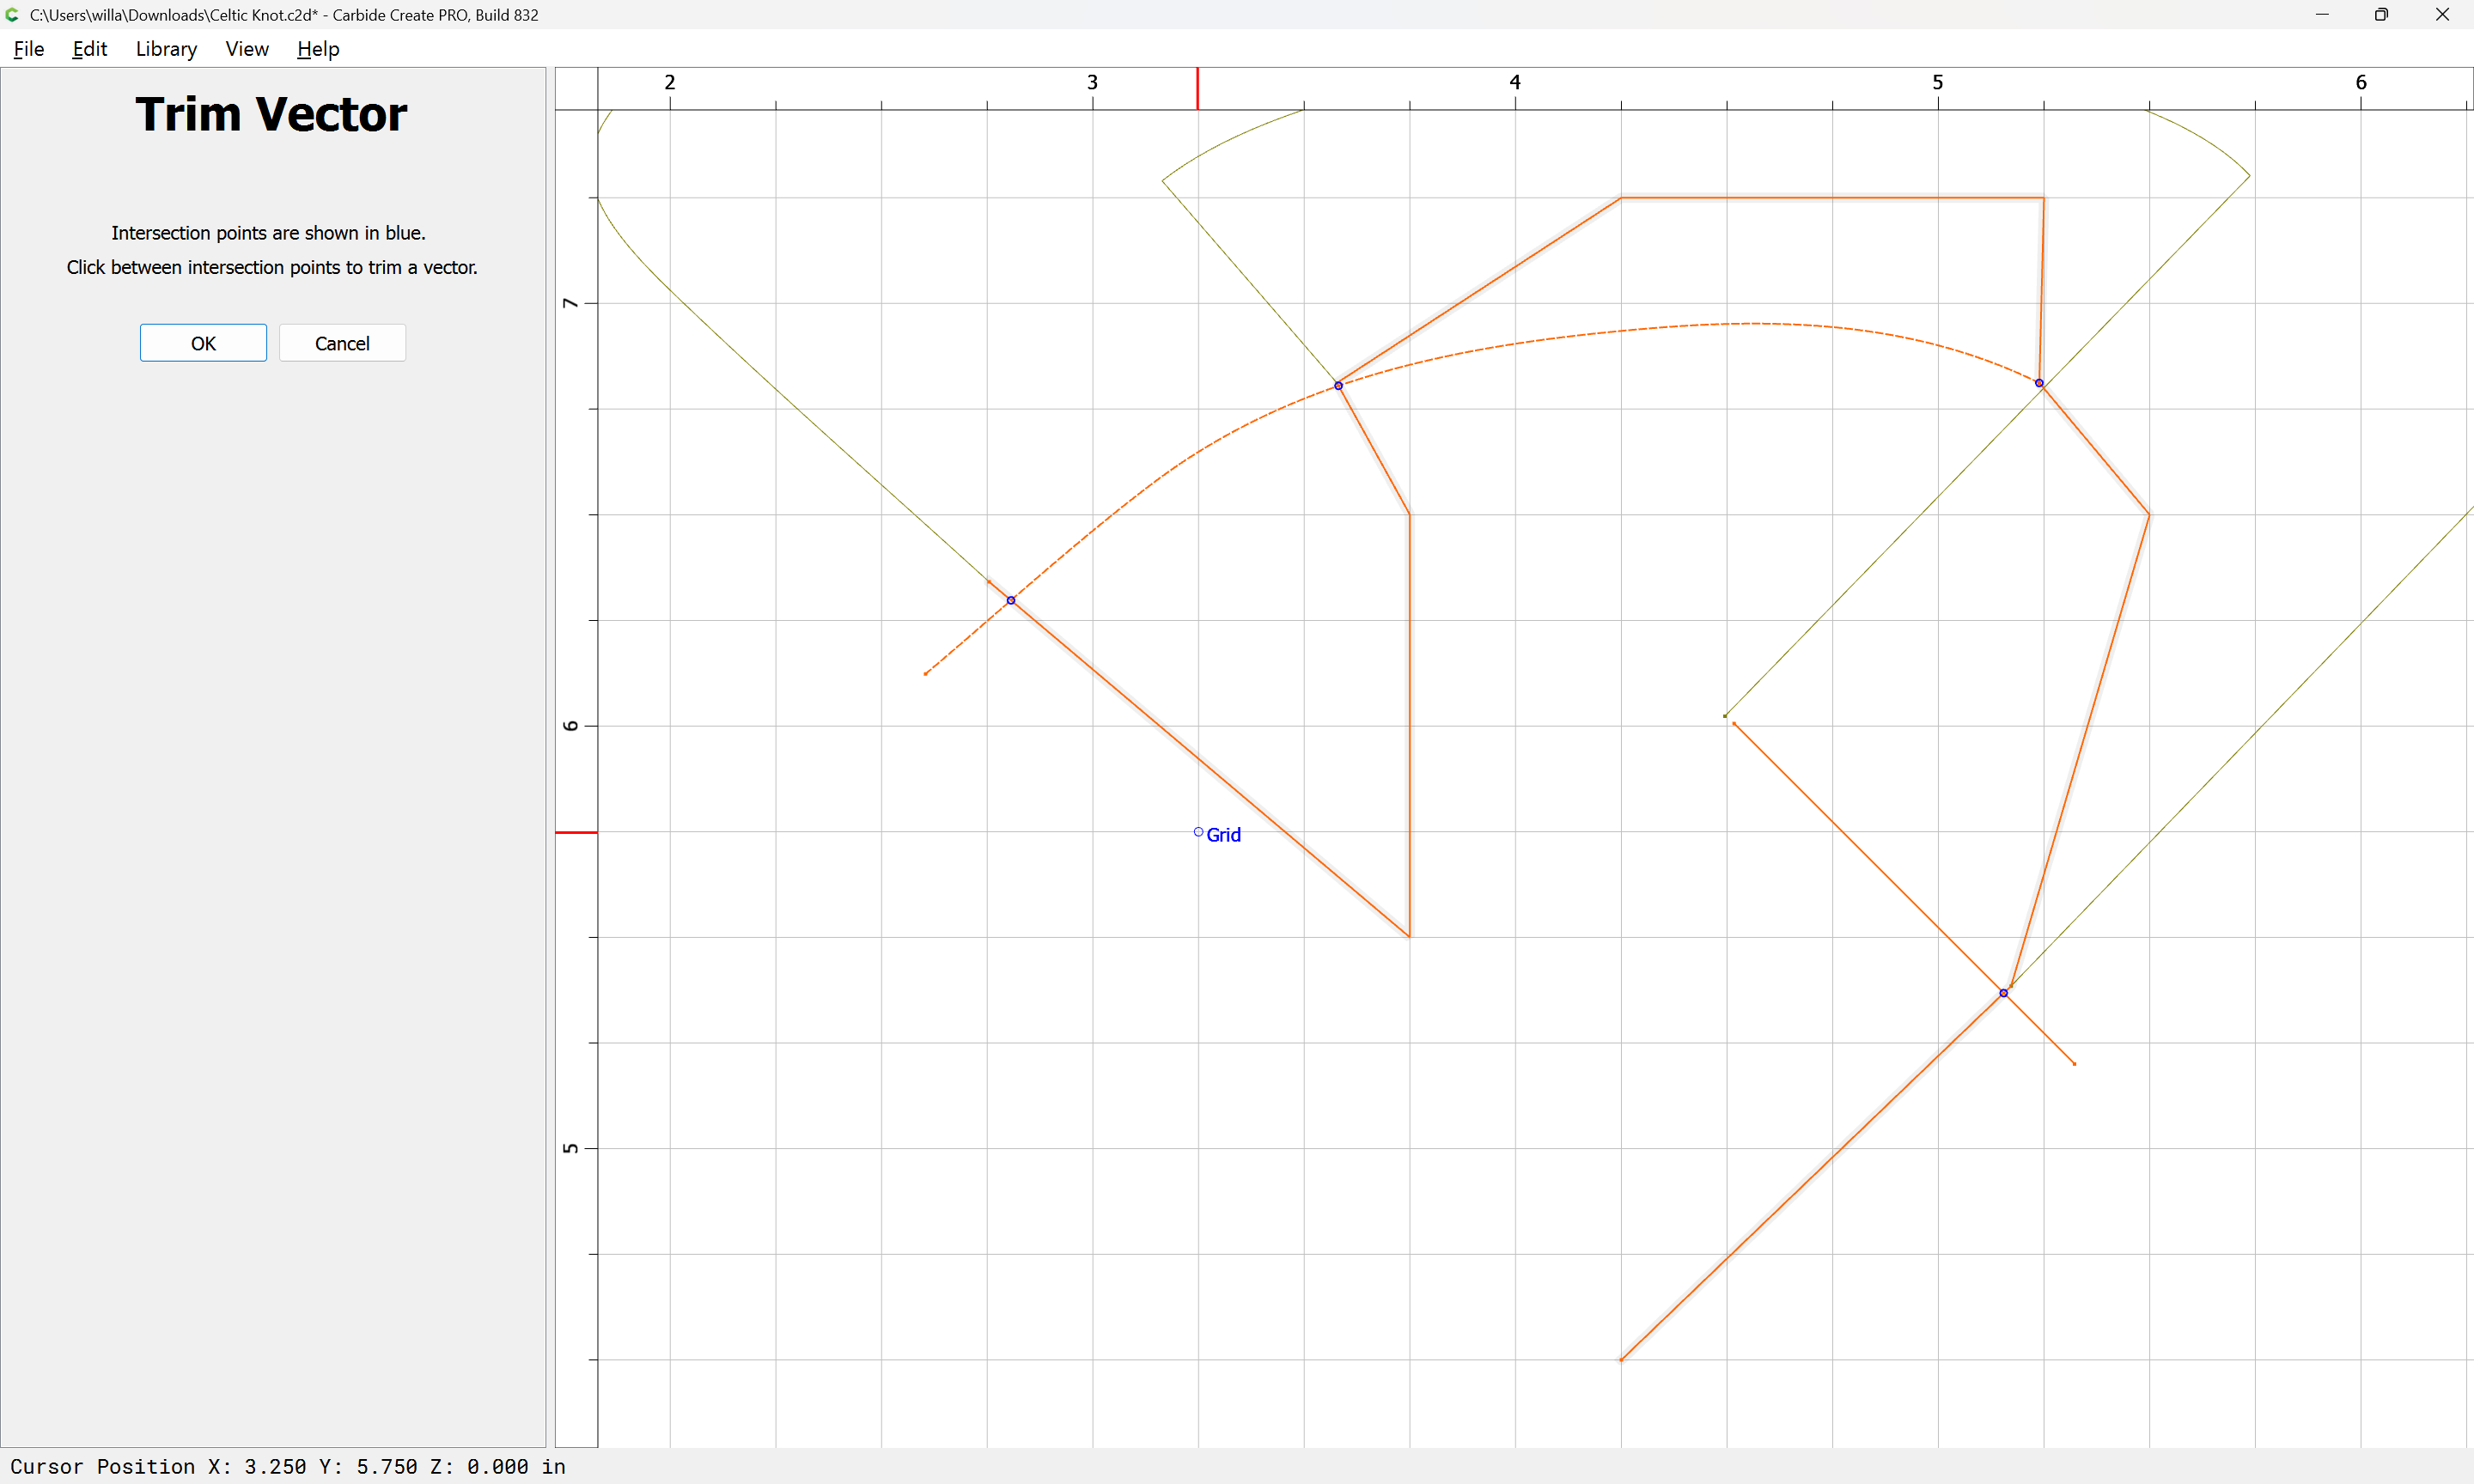Click the blue Grid snap marker
This screenshot has width=2474, height=1484.
pos(1198,832)
